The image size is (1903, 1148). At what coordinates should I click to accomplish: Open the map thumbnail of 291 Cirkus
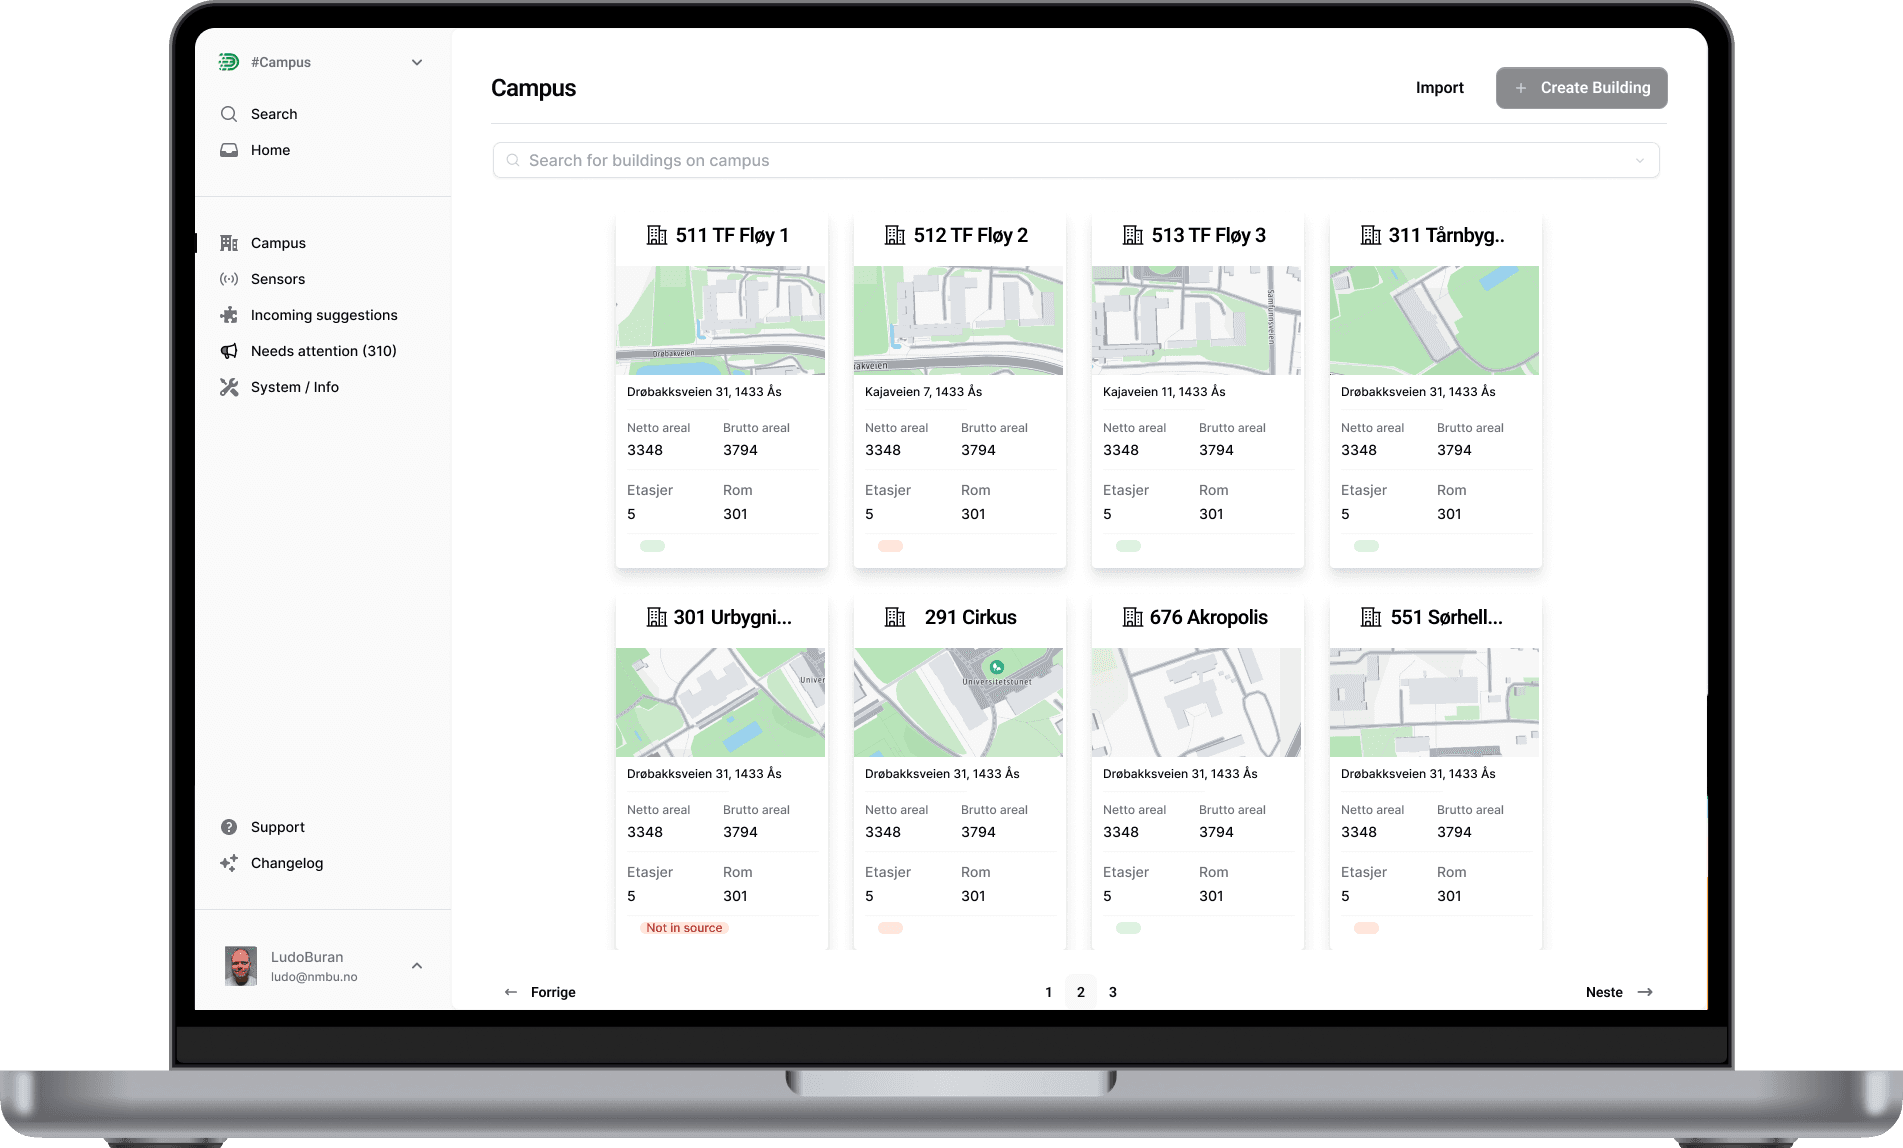958,702
